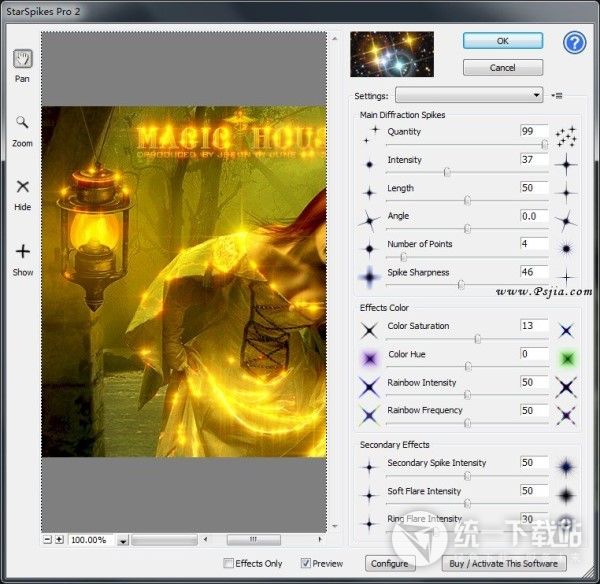Click the short spike icon left of Length
This screenshot has width=600, height=584.
369,192
